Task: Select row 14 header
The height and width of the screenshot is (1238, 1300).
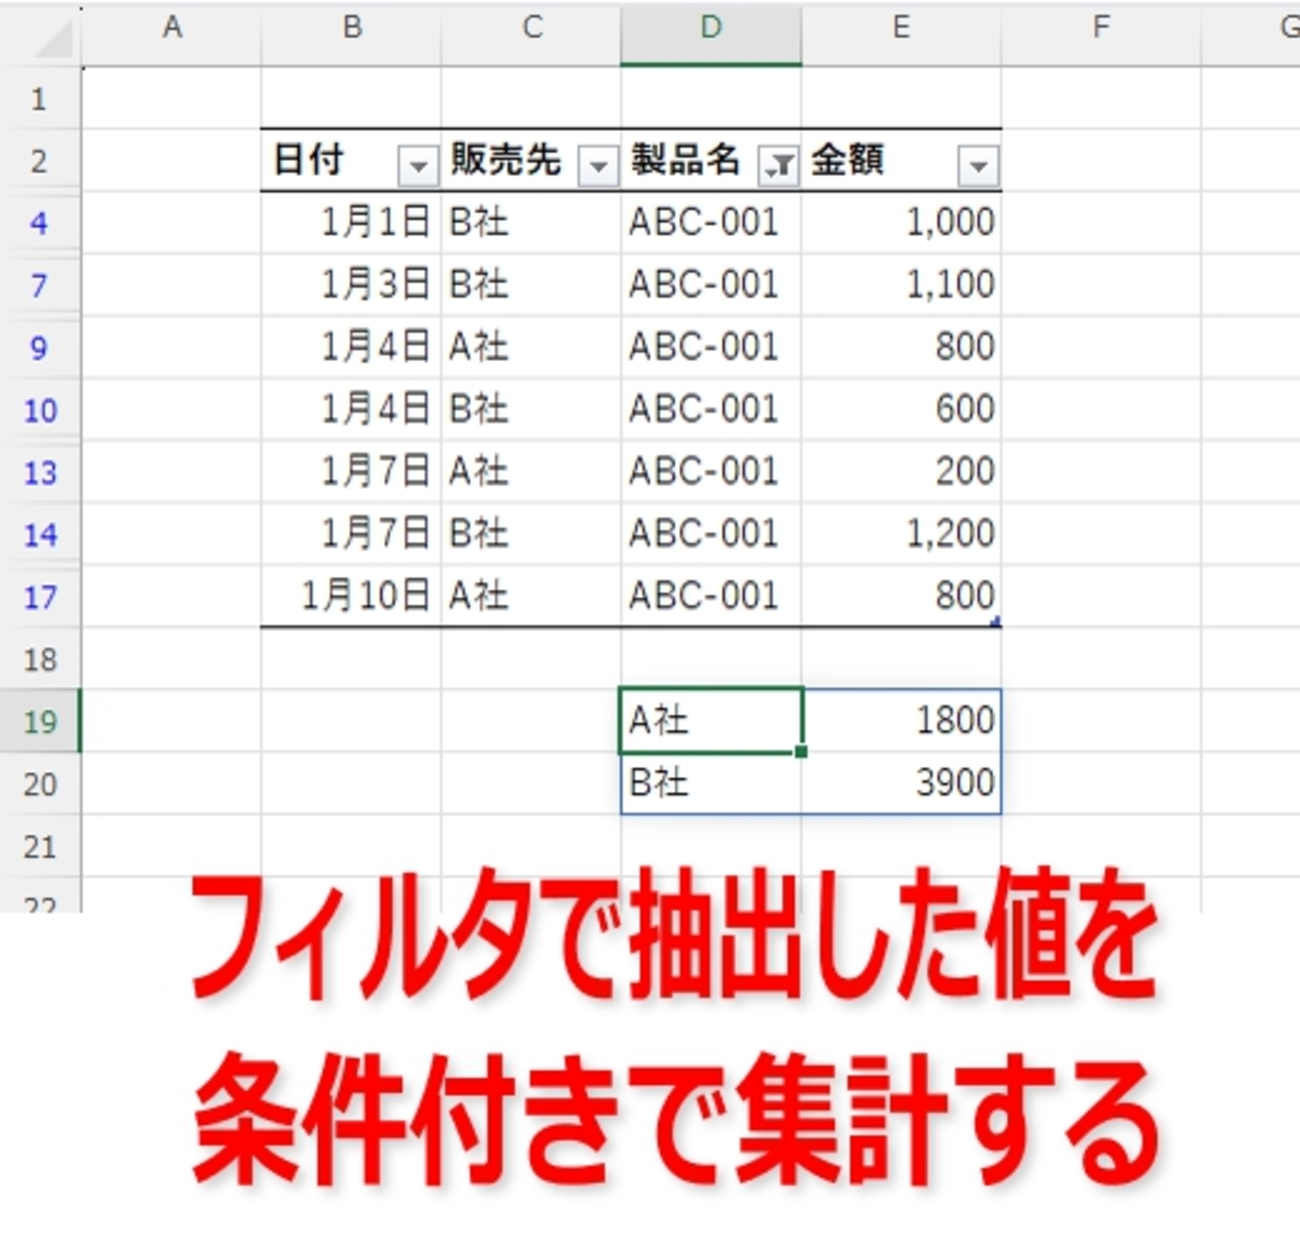Action: coord(39,534)
